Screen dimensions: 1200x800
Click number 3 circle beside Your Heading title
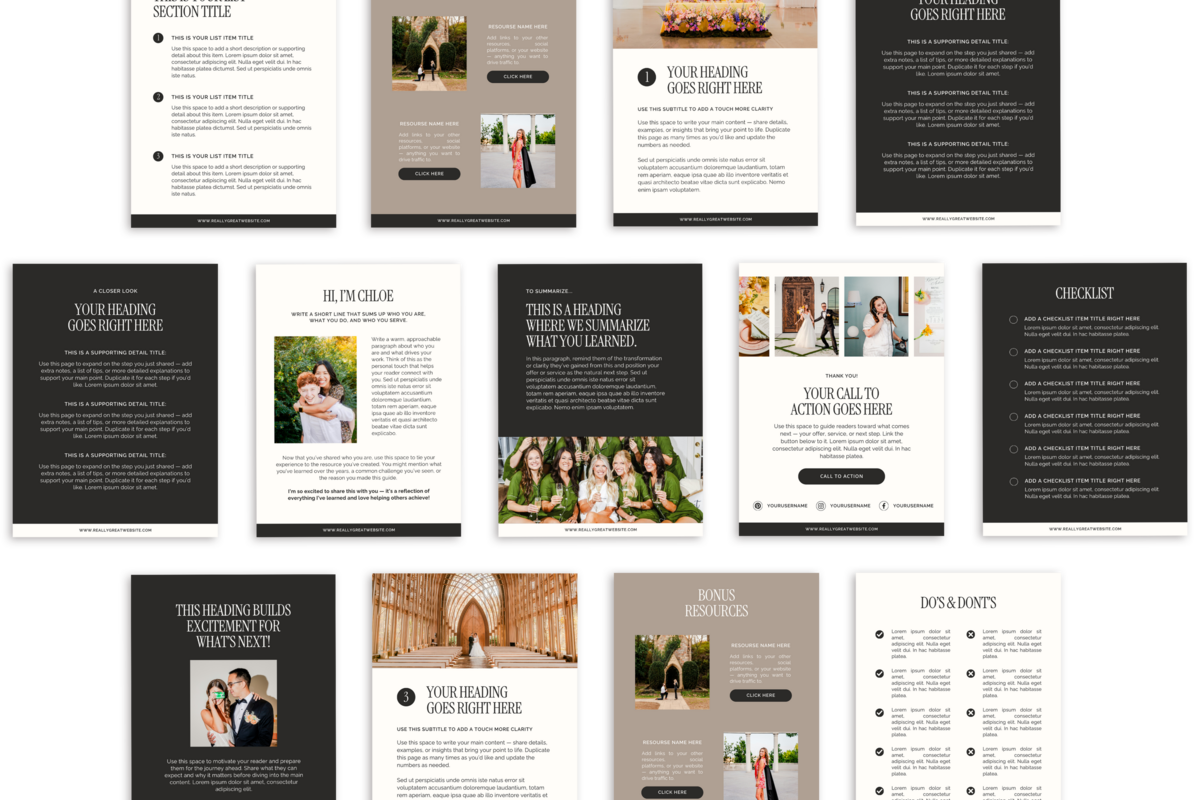(x=406, y=697)
